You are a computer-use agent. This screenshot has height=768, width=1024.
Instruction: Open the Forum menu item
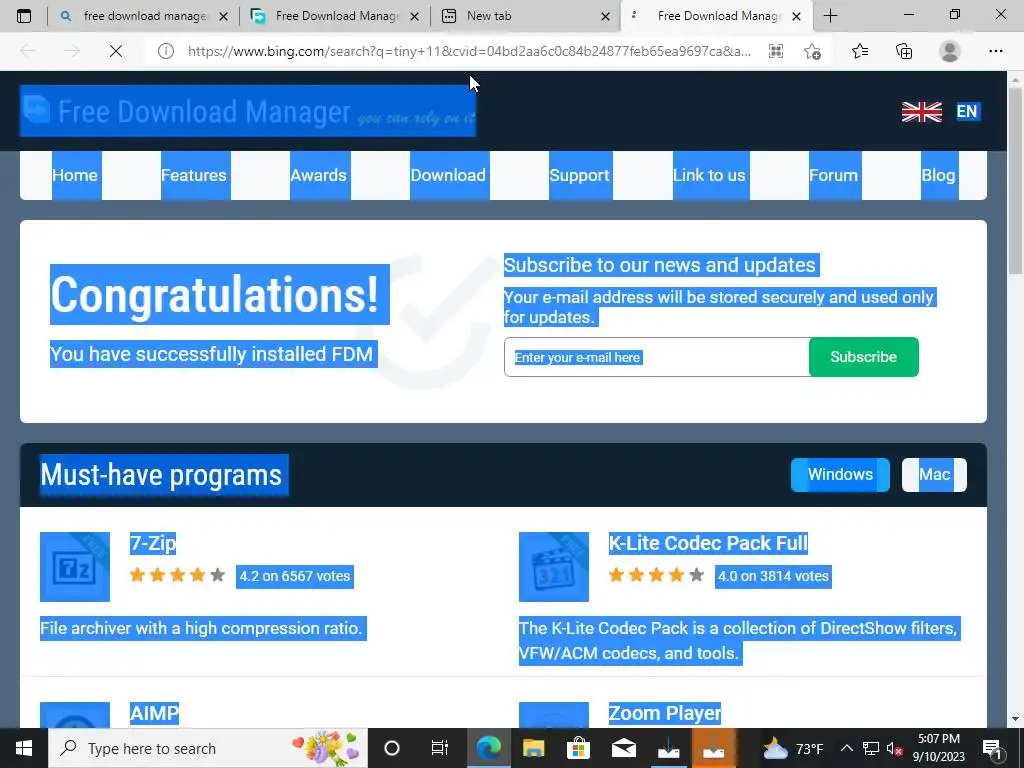[x=833, y=175]
